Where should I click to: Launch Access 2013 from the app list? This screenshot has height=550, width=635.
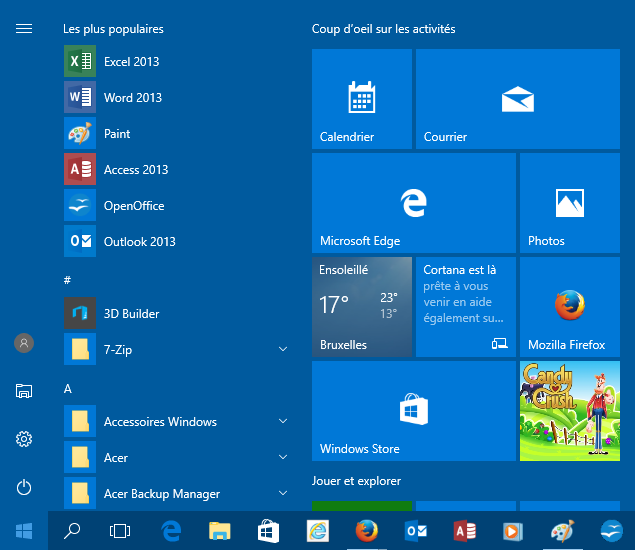(x=135, y=170)
